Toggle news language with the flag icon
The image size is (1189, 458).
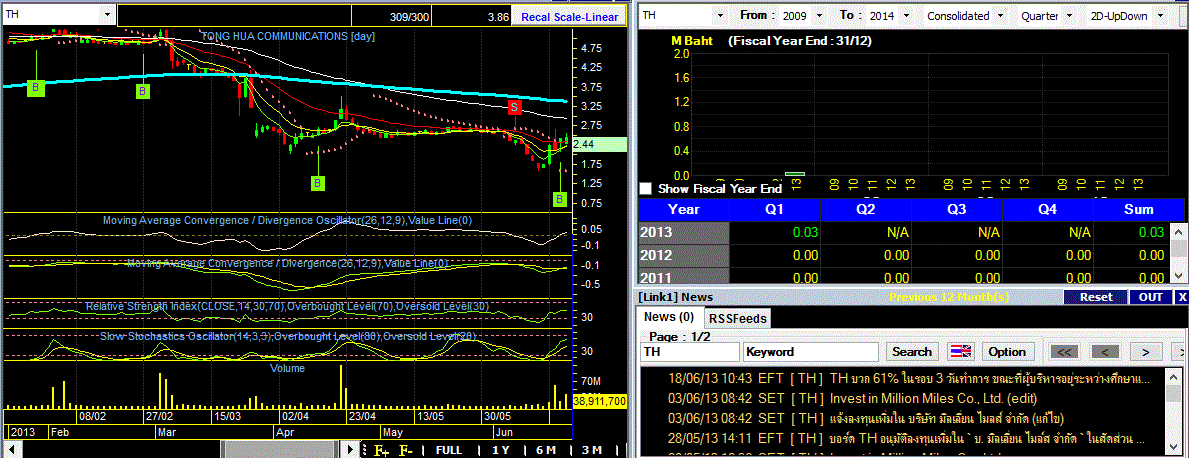961,352
